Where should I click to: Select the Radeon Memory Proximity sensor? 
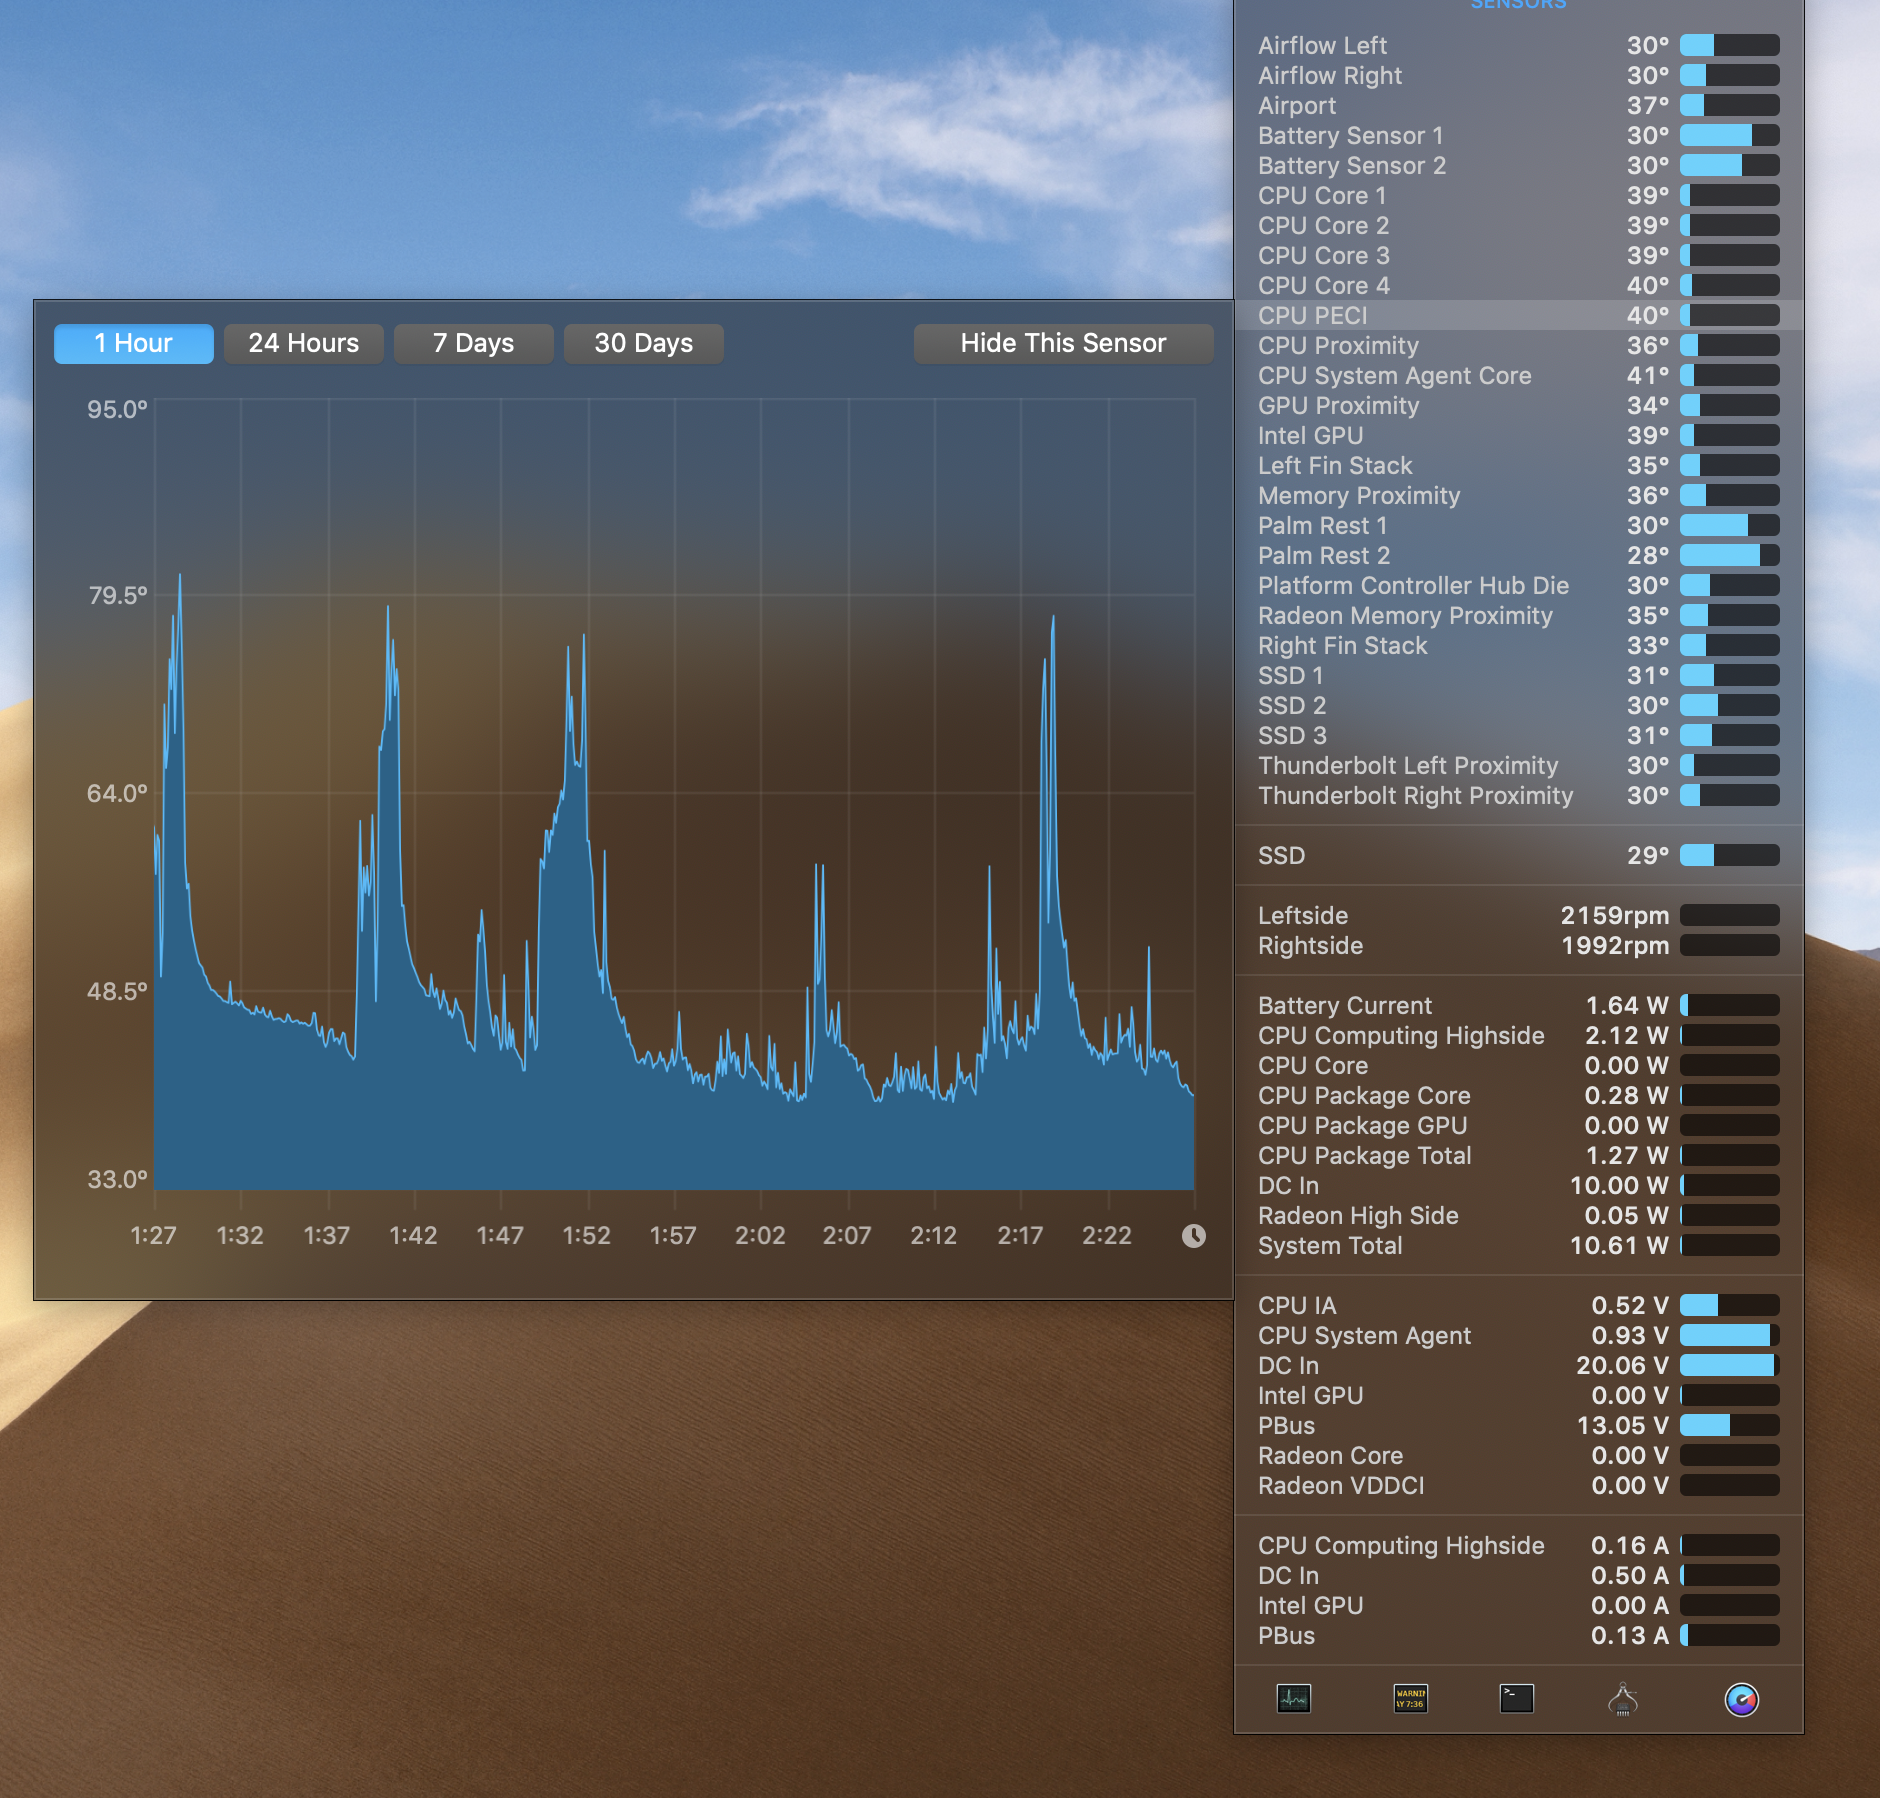click(1519, 615)
